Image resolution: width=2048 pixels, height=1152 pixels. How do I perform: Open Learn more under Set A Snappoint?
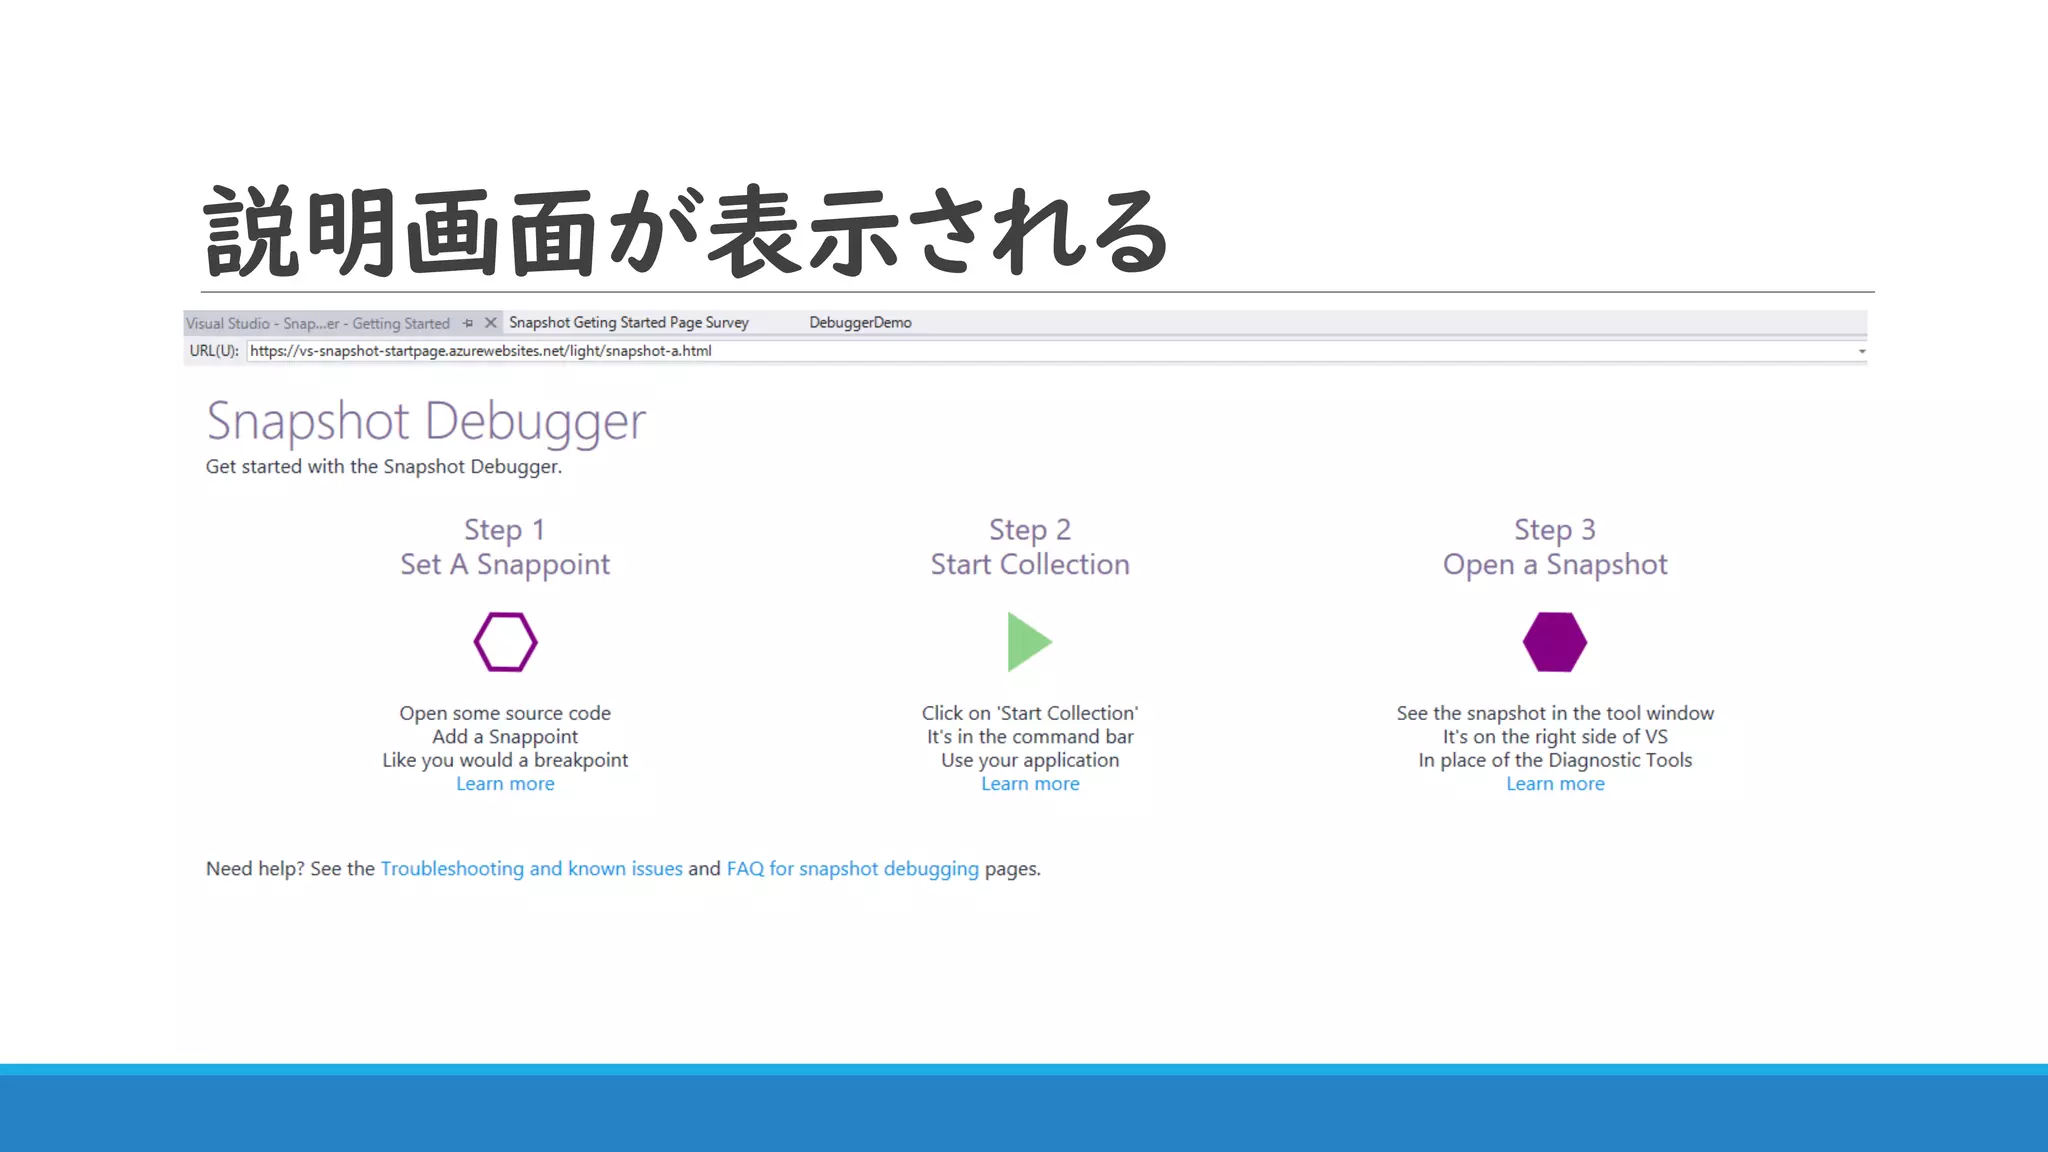(x=505, y=784)
